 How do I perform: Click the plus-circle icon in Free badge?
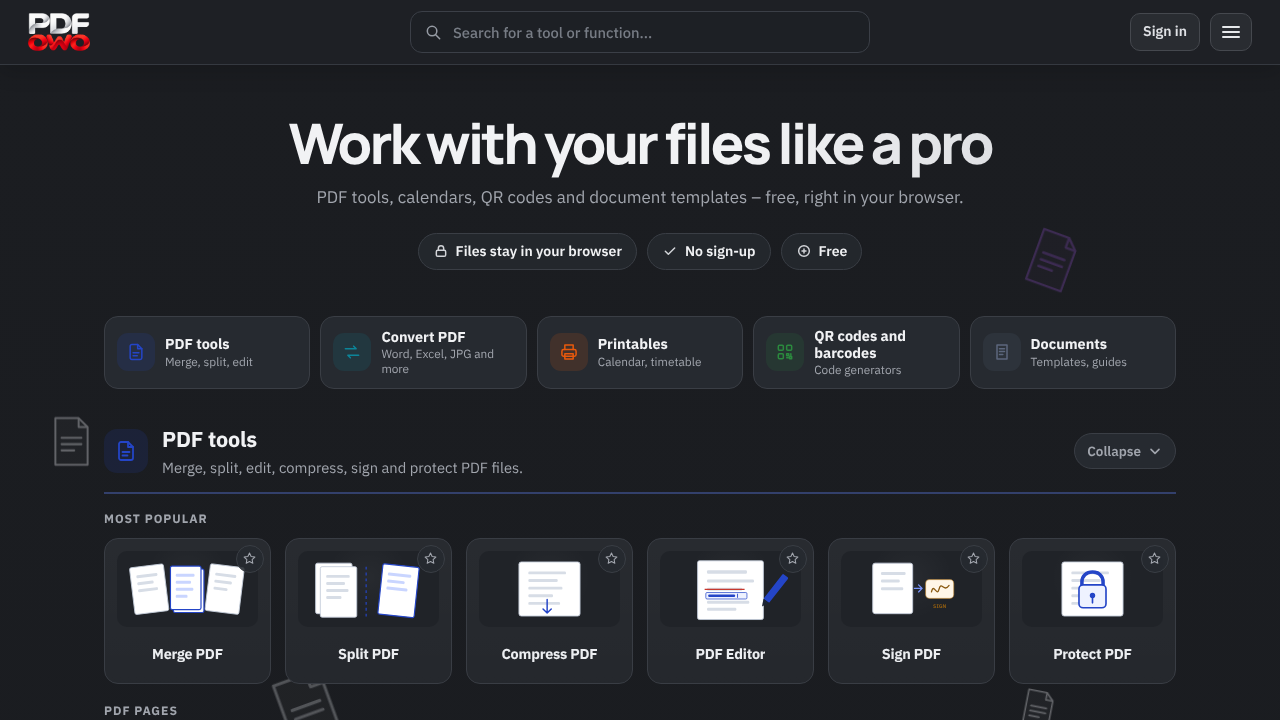[x=804, y=251]
